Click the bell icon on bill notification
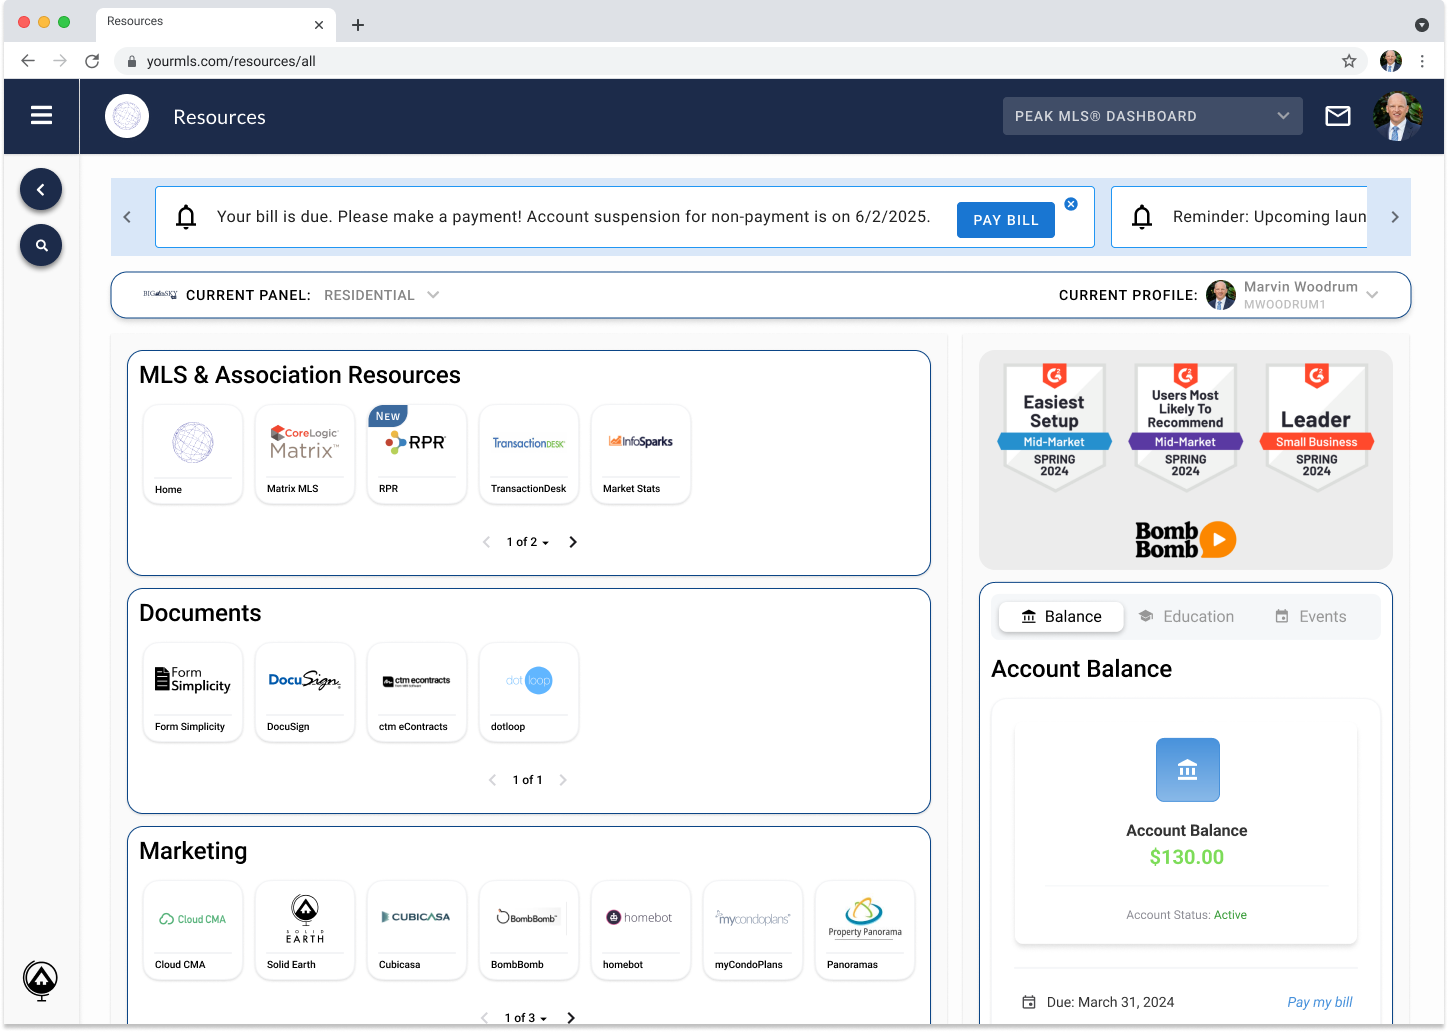 [186, 217]
